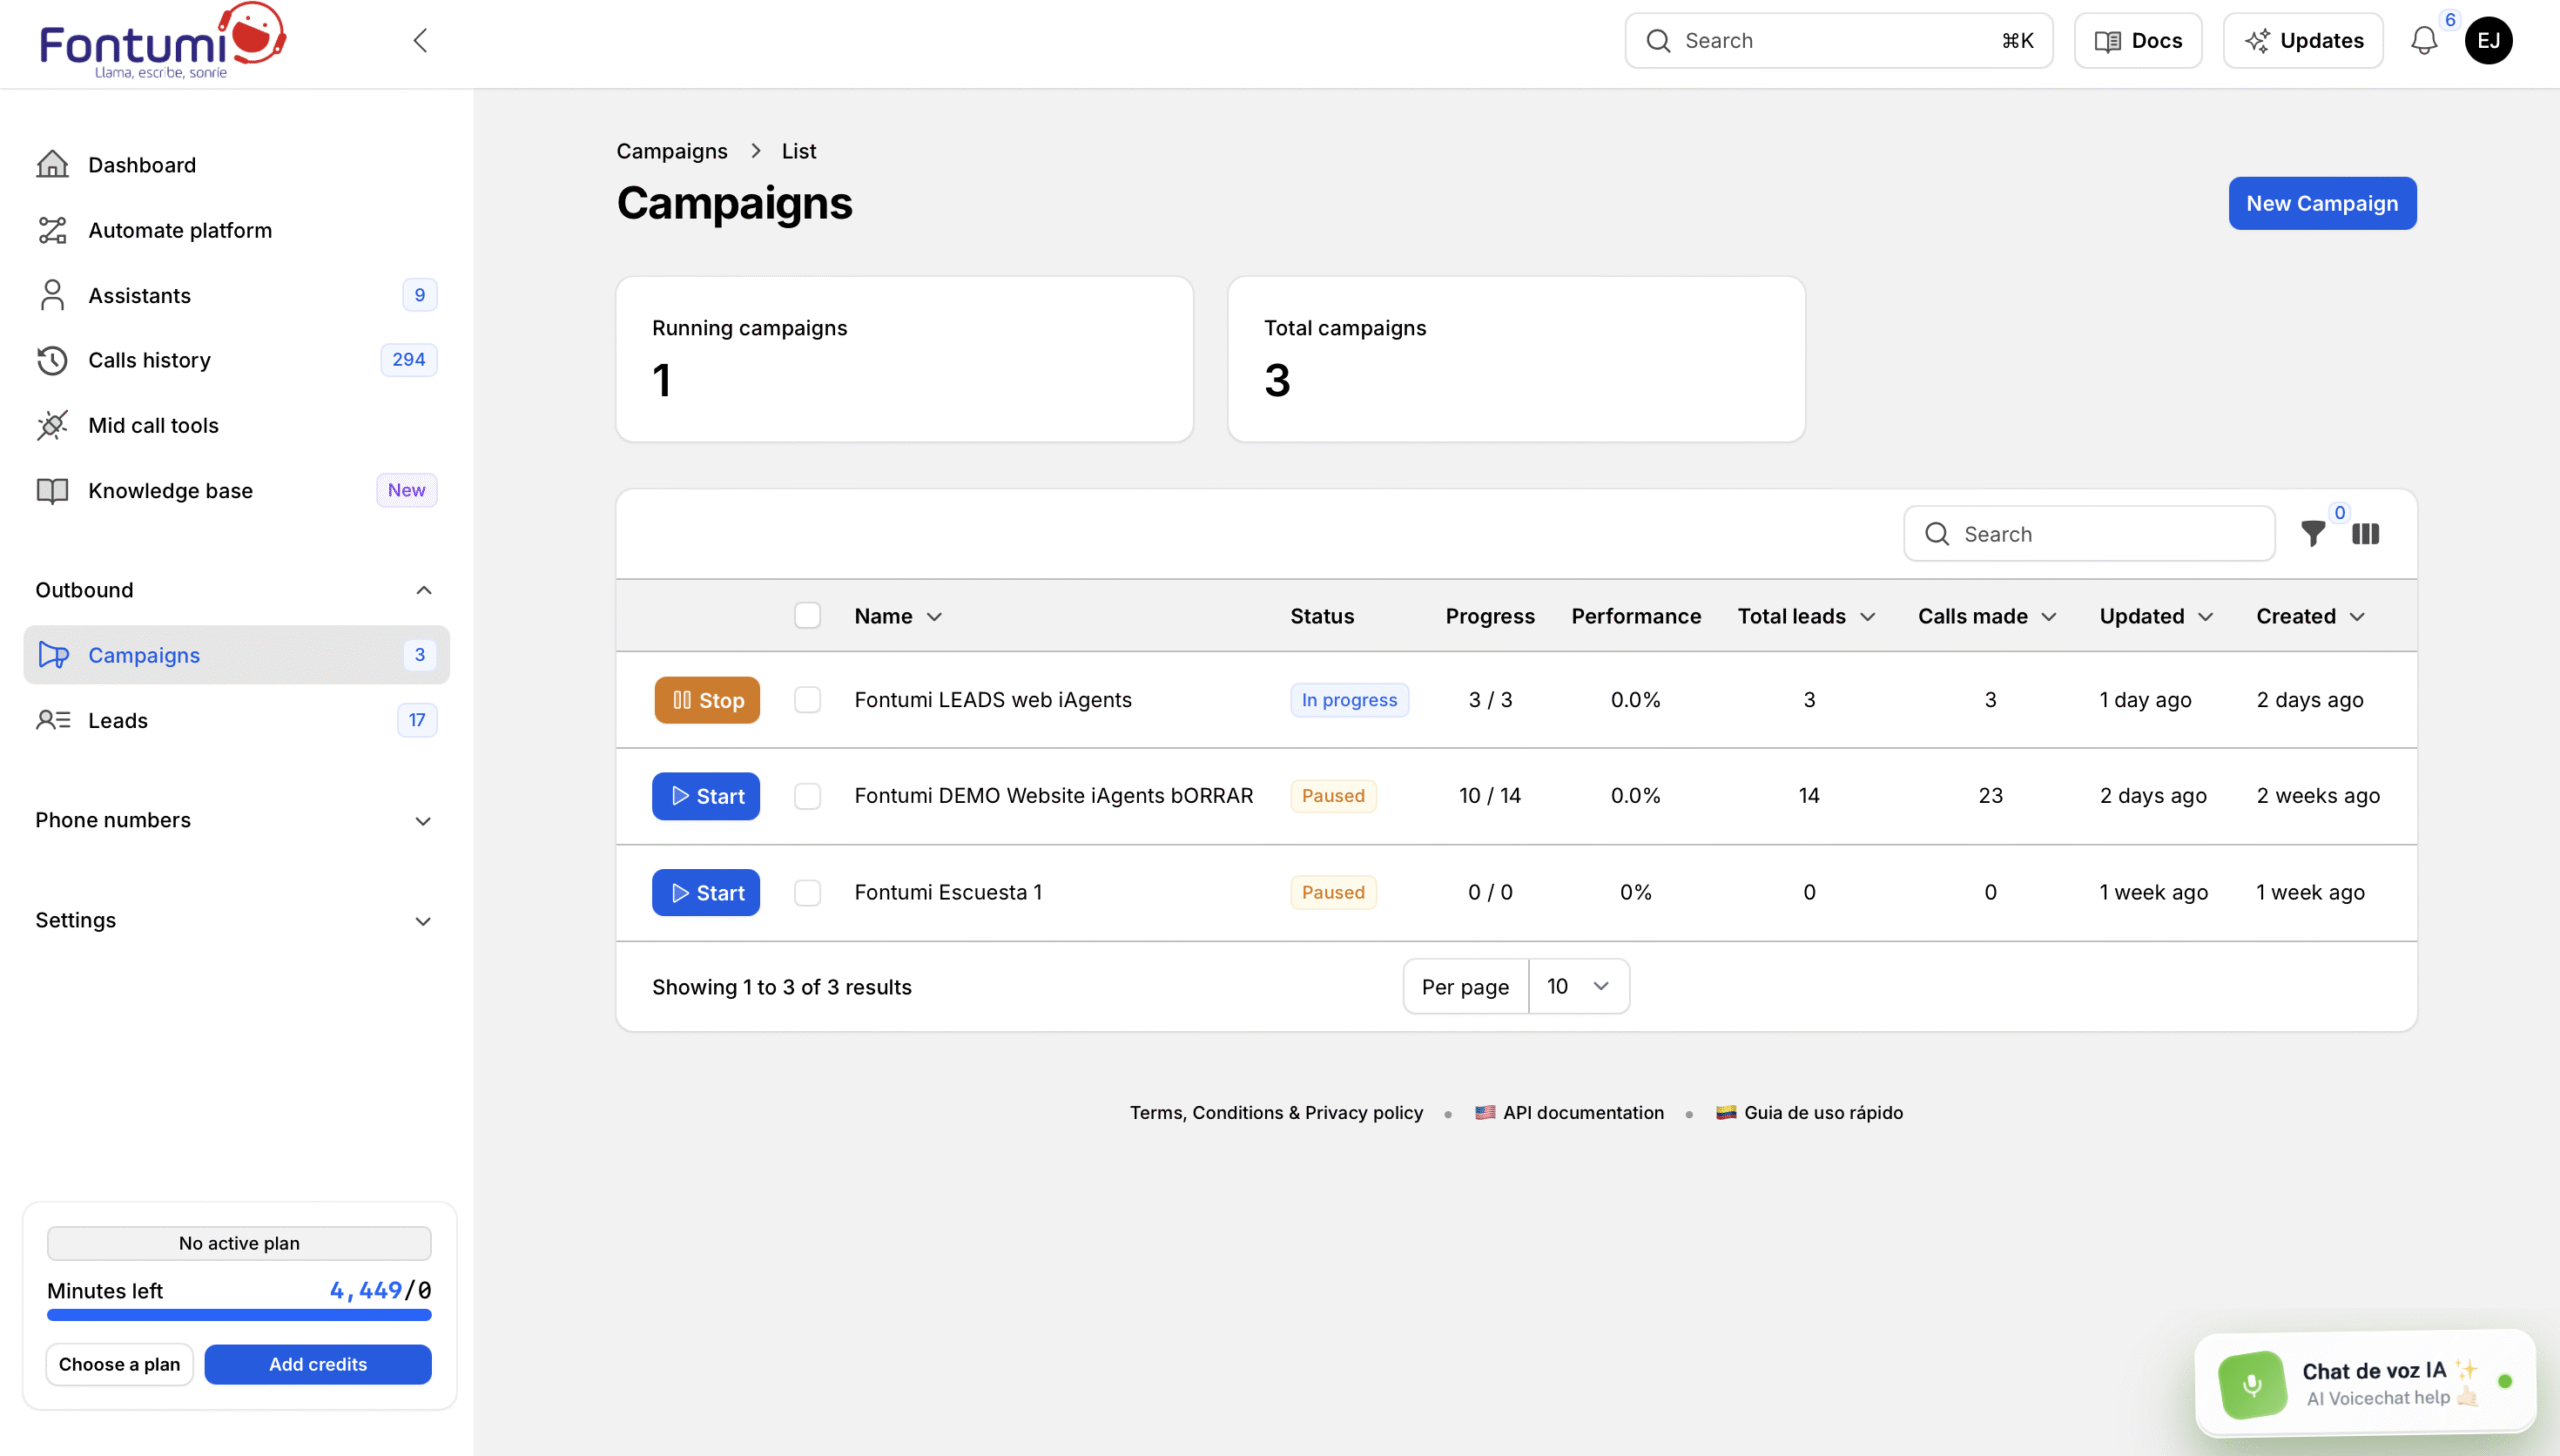Click the minutes left progress bar
The height and width of the screenshot is (1456, 2560).
tap(239, 1315)
